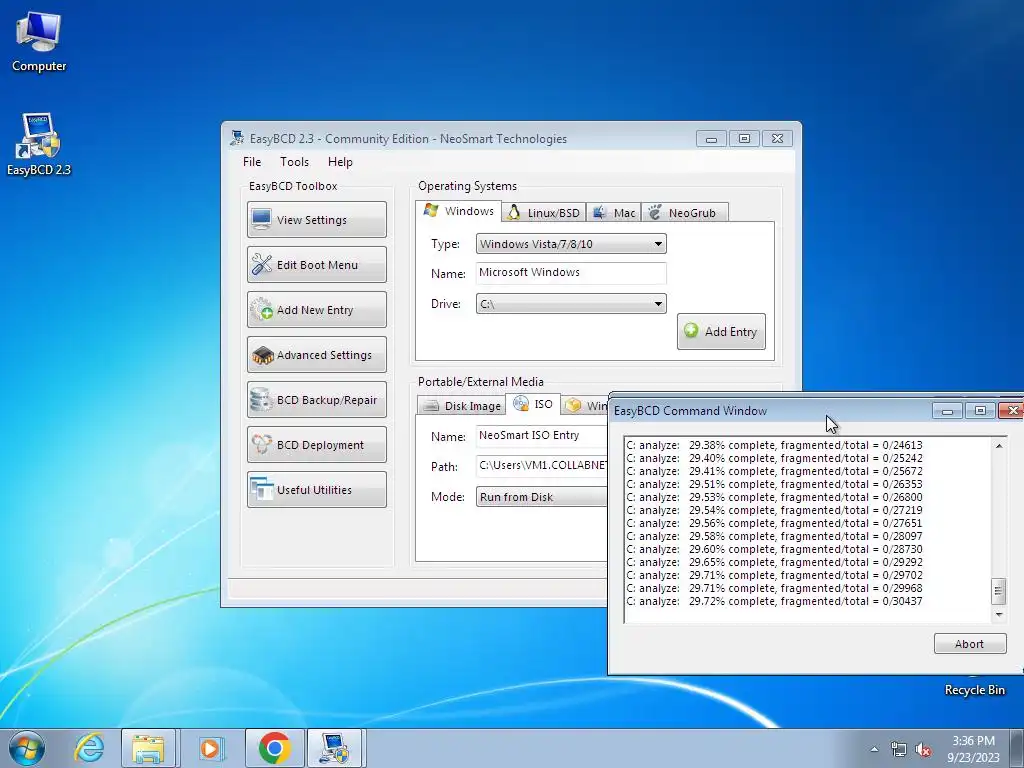This screenshot has height=768, width=1024.
Task: Expand the Type dropdown showing Windows Vista/7/8/10
Action: pos(571,244)
